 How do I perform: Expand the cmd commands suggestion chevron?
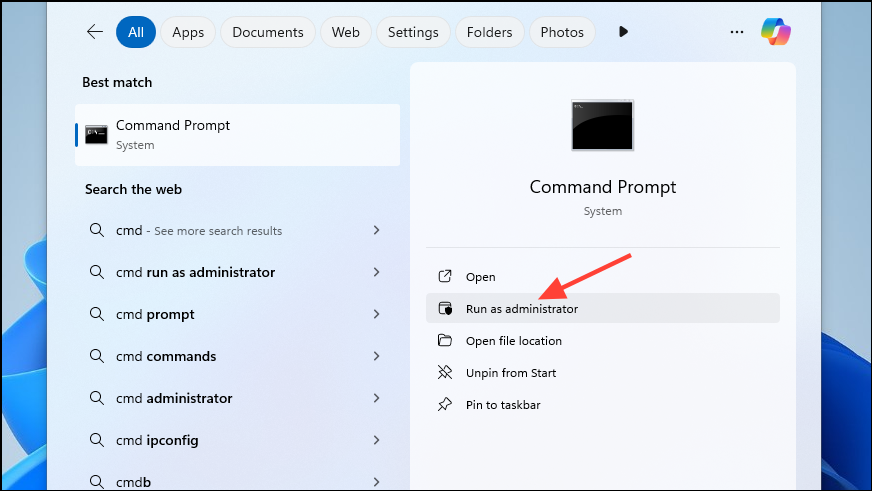[x=376, y=356]
